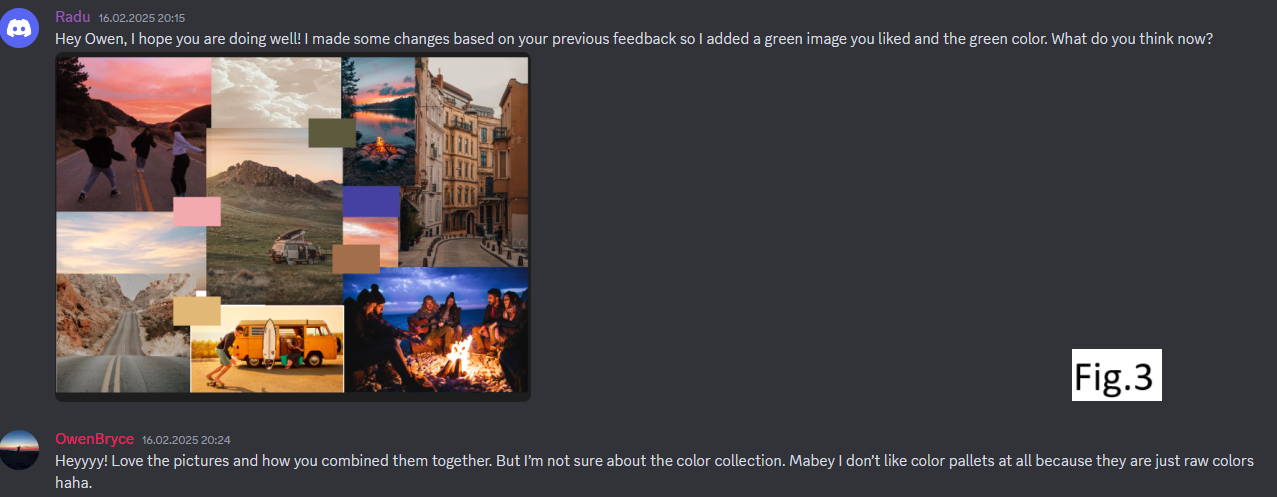The width and height of the screenshot is (1277, 497).
Task: Click the purple-blue color swatch
Action: tap(372, 202)
